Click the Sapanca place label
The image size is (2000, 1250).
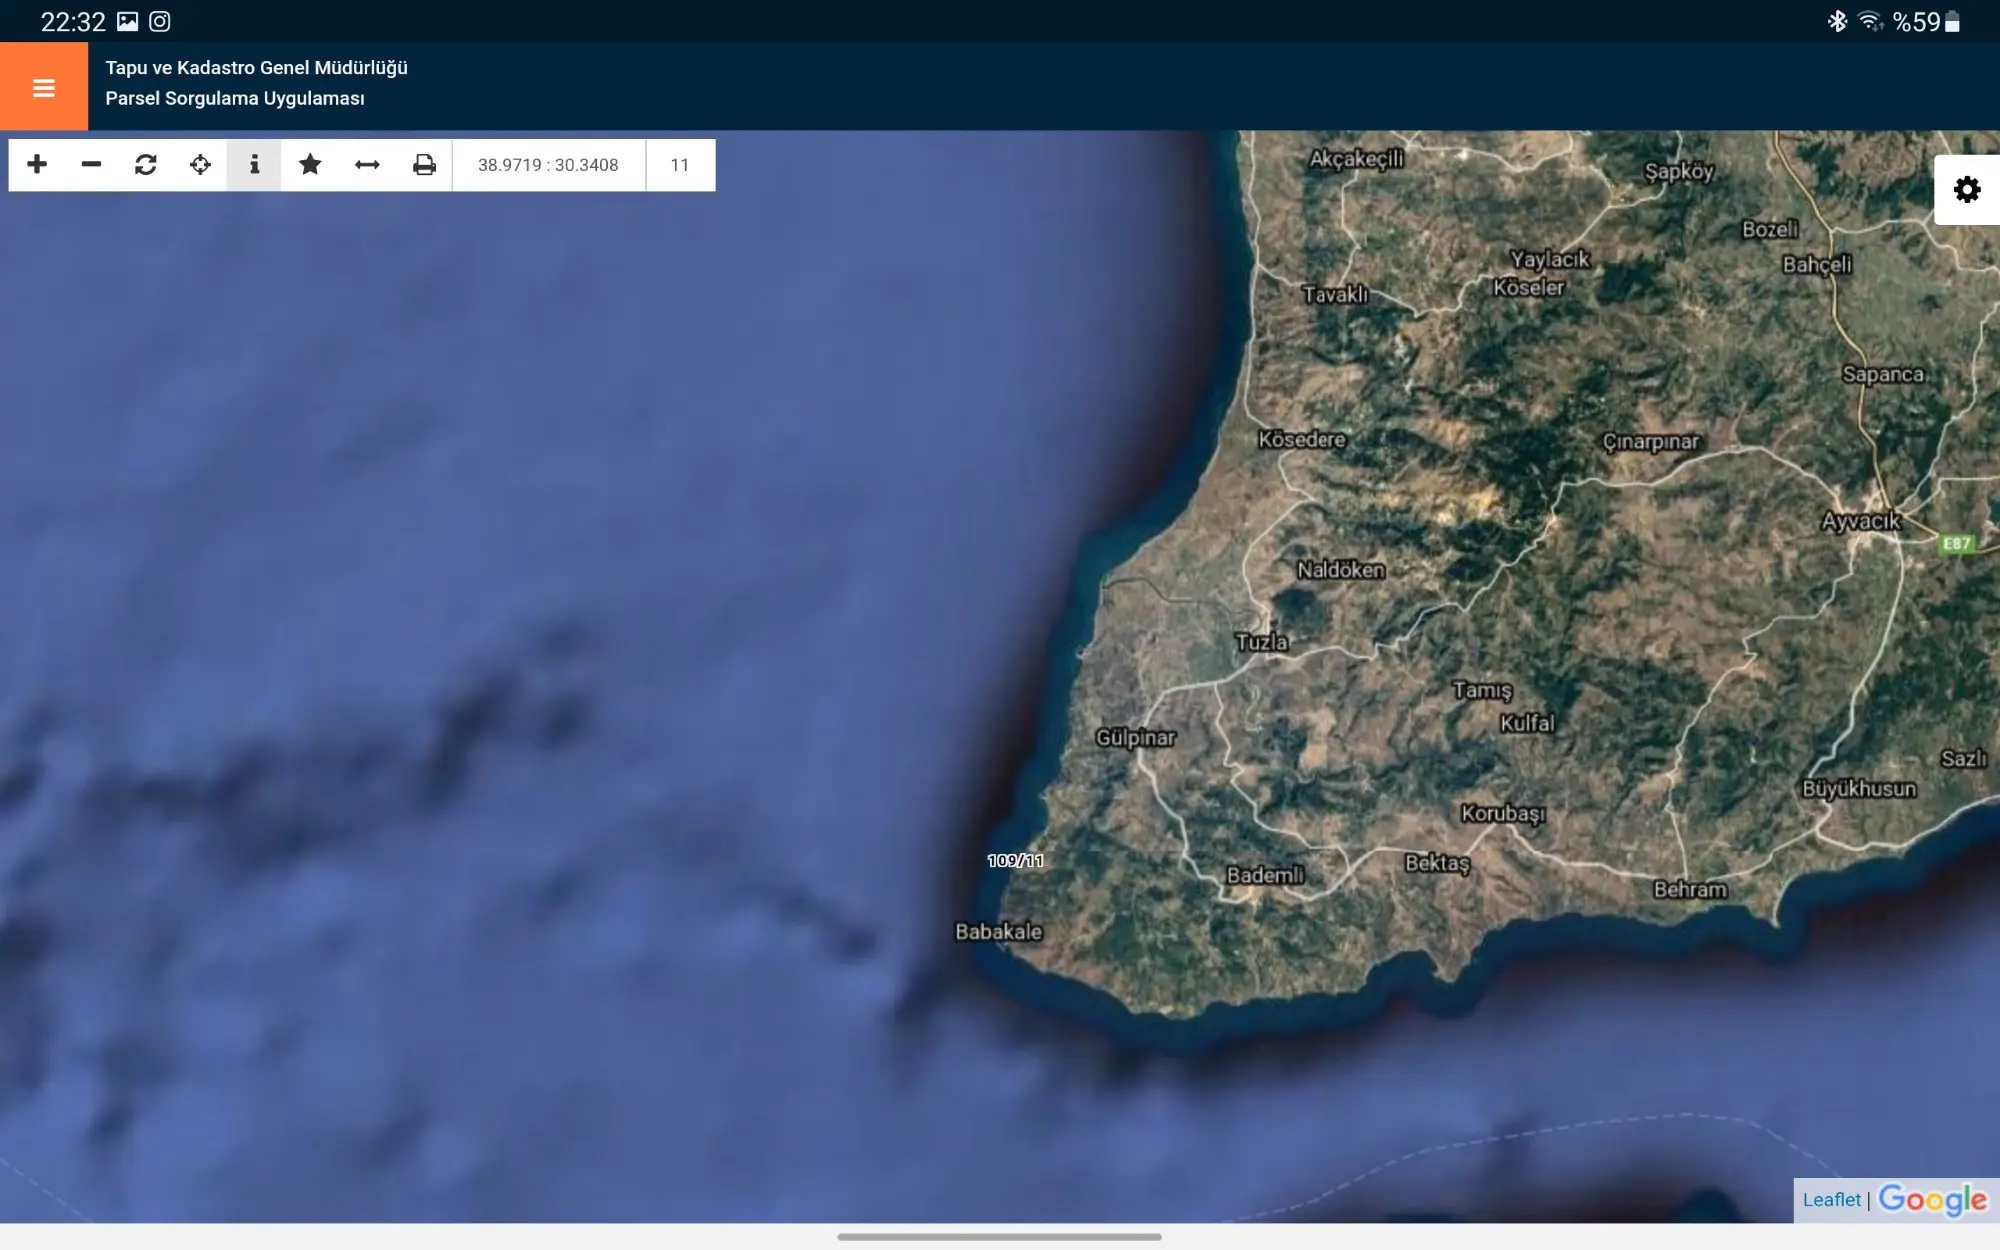[x=1883, y=374]
